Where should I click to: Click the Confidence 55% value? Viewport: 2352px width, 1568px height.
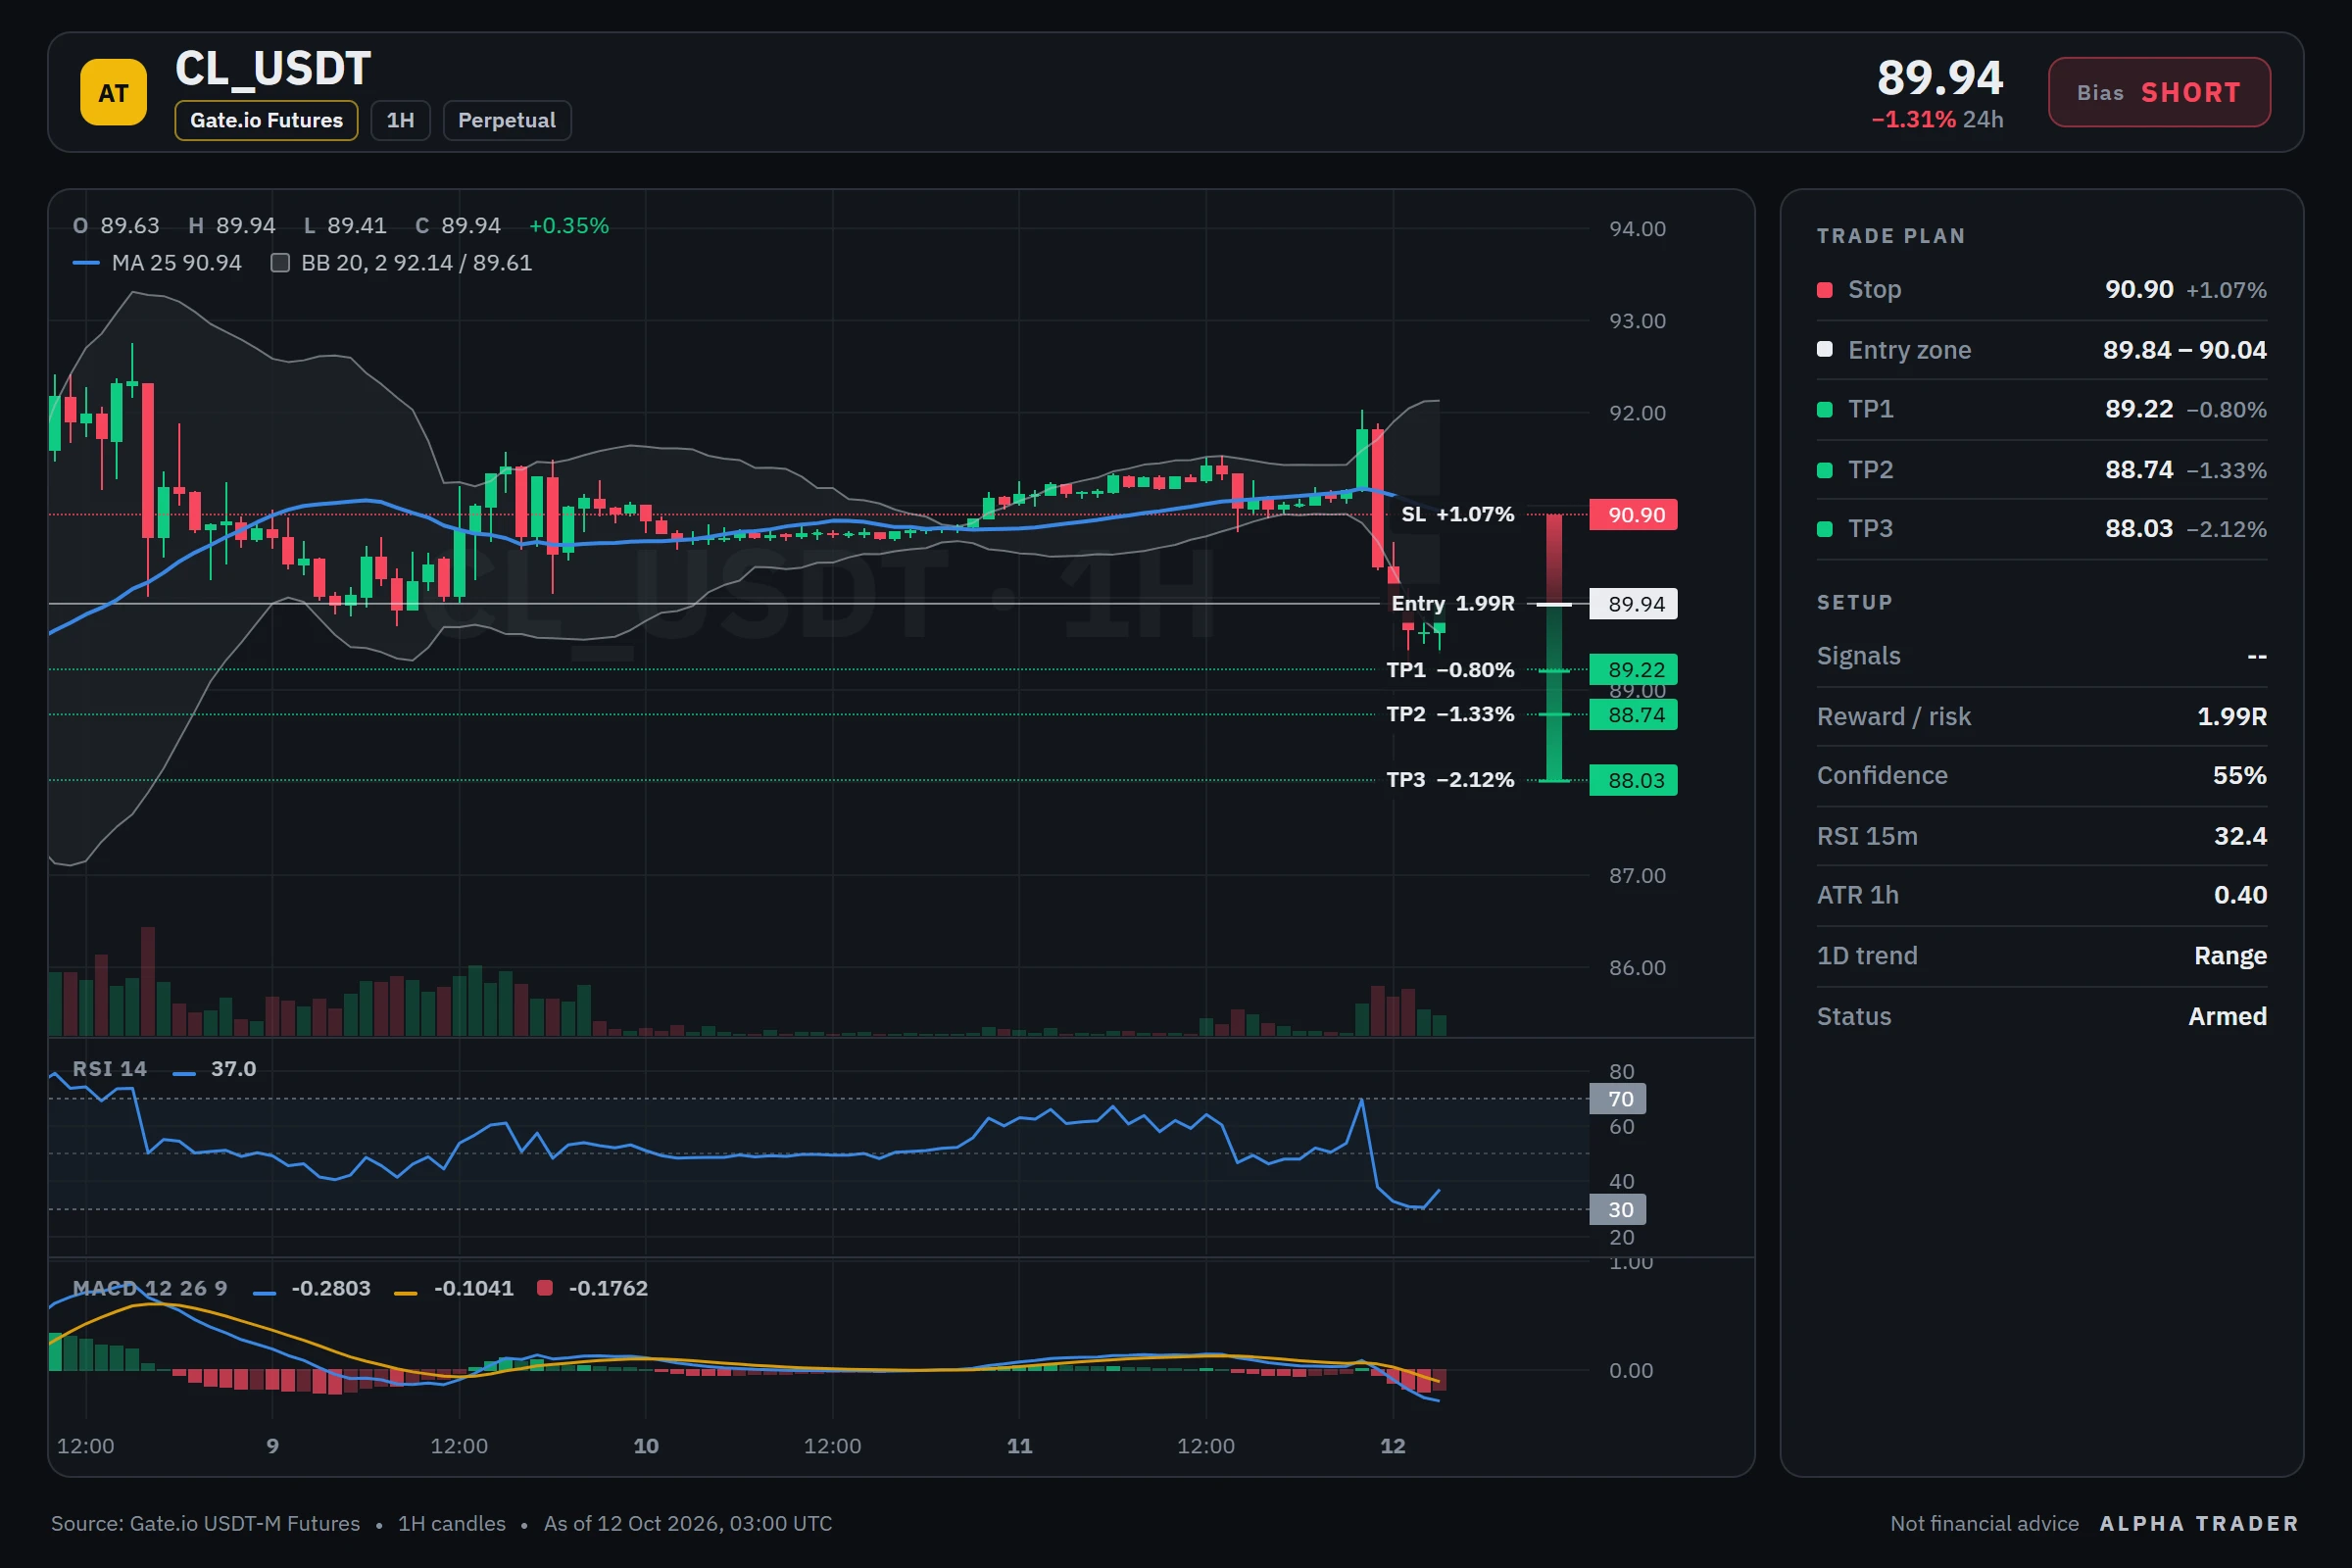pos(2239,776)
